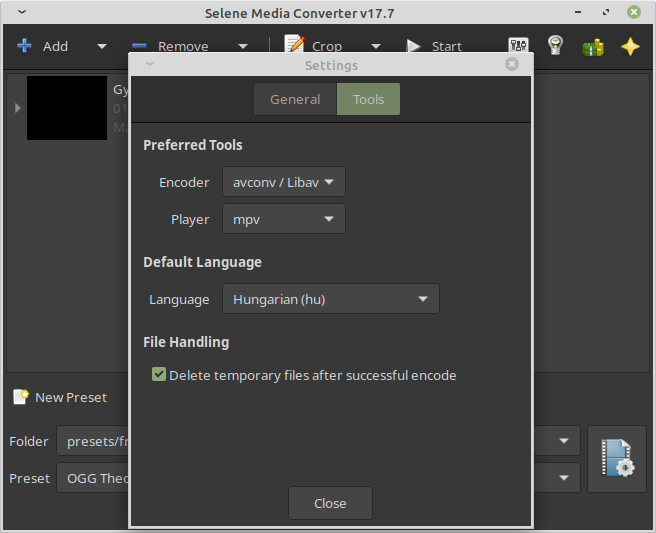
Task: Close the Settings dialog with the X
Action: coord(512,64)
